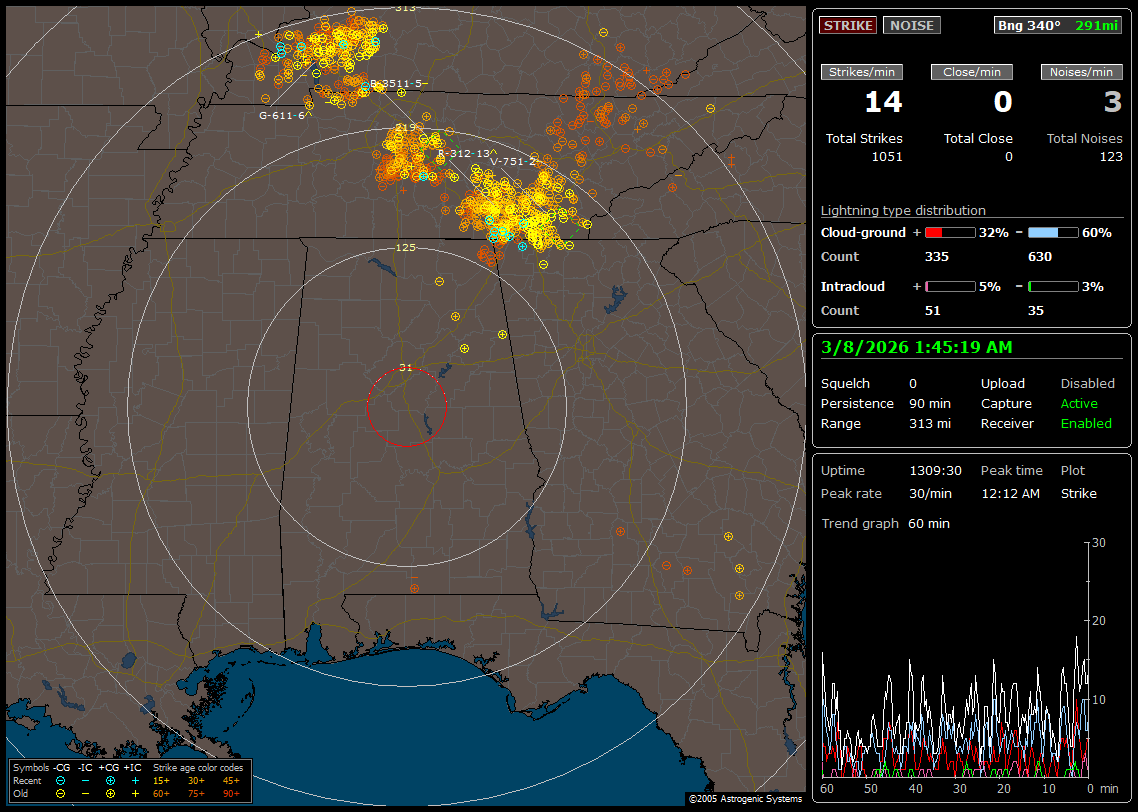The height and width of the screenshot is (812, 1138).
Task: Click the old -IC dash in legend
Action: click(x=85, y=793)
